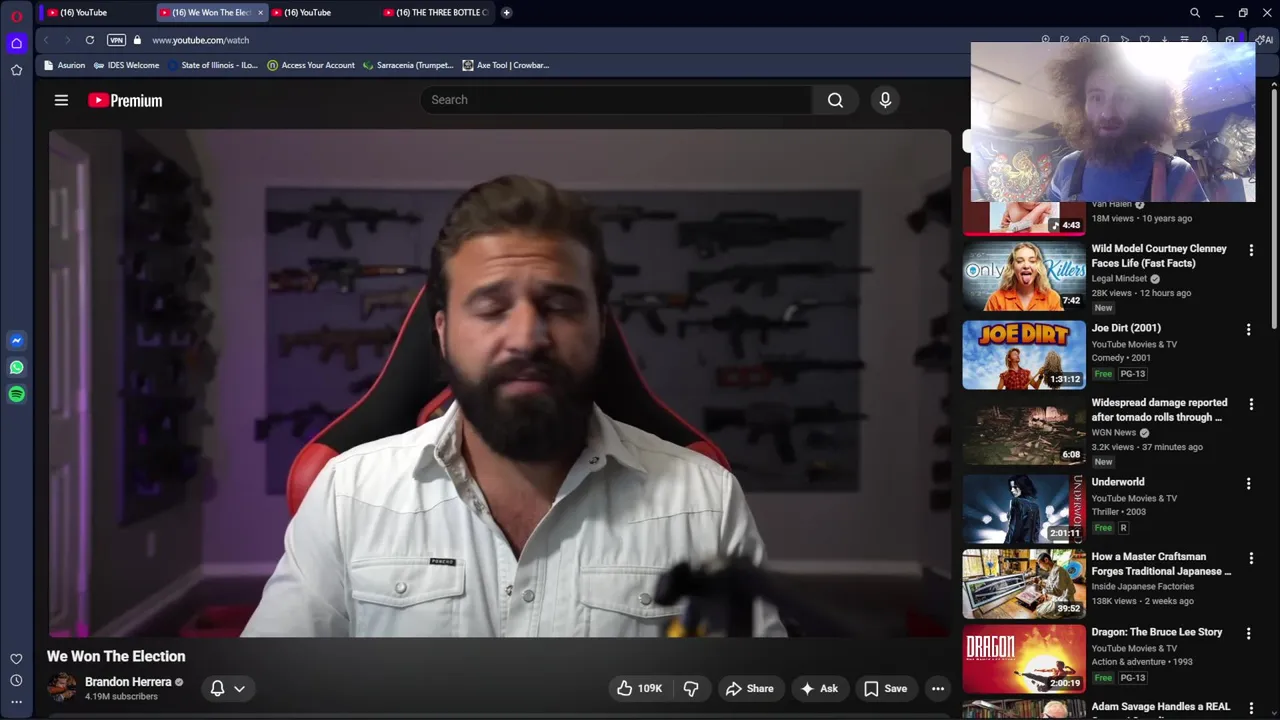This screenshot has width=1280, height=720.
Task: Open the Van Halen video thumbnail
Action: tap(1023, 218)
